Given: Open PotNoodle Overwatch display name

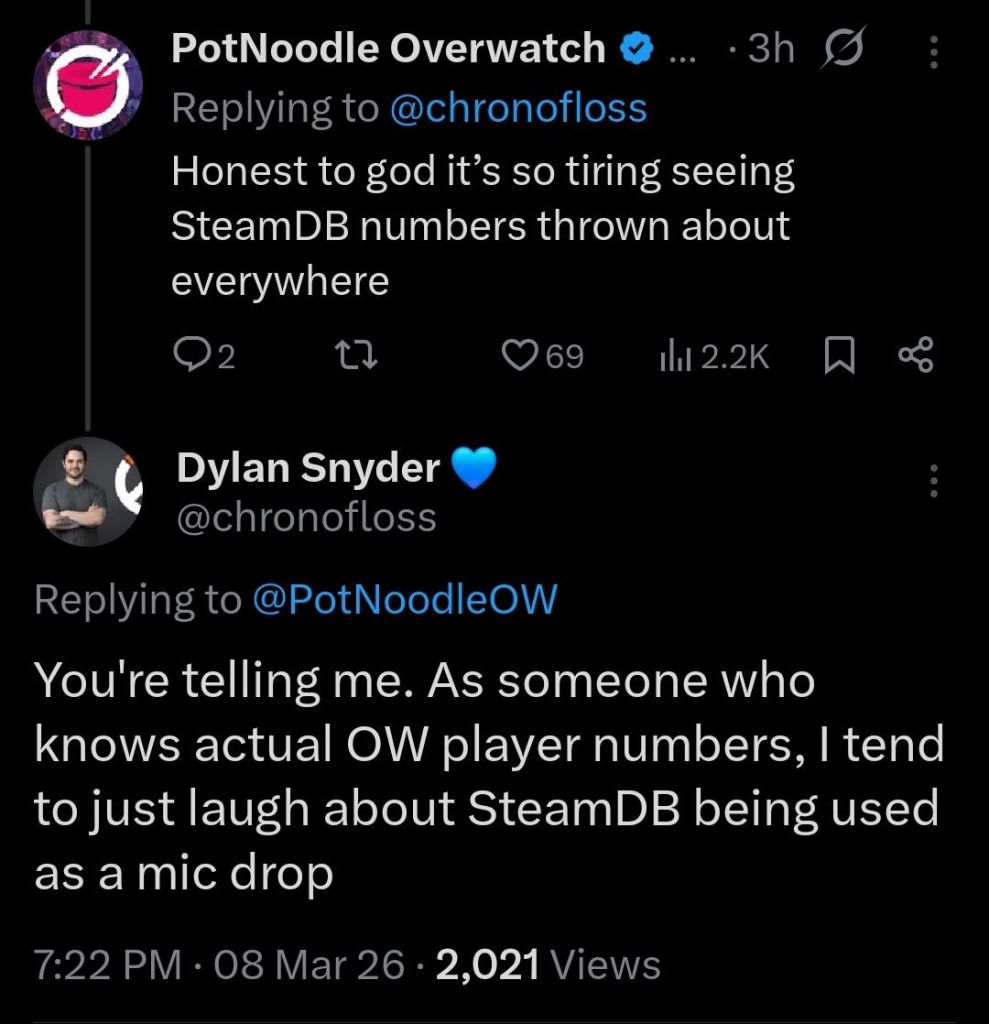Looking at the screenshot, I should 389,48.
